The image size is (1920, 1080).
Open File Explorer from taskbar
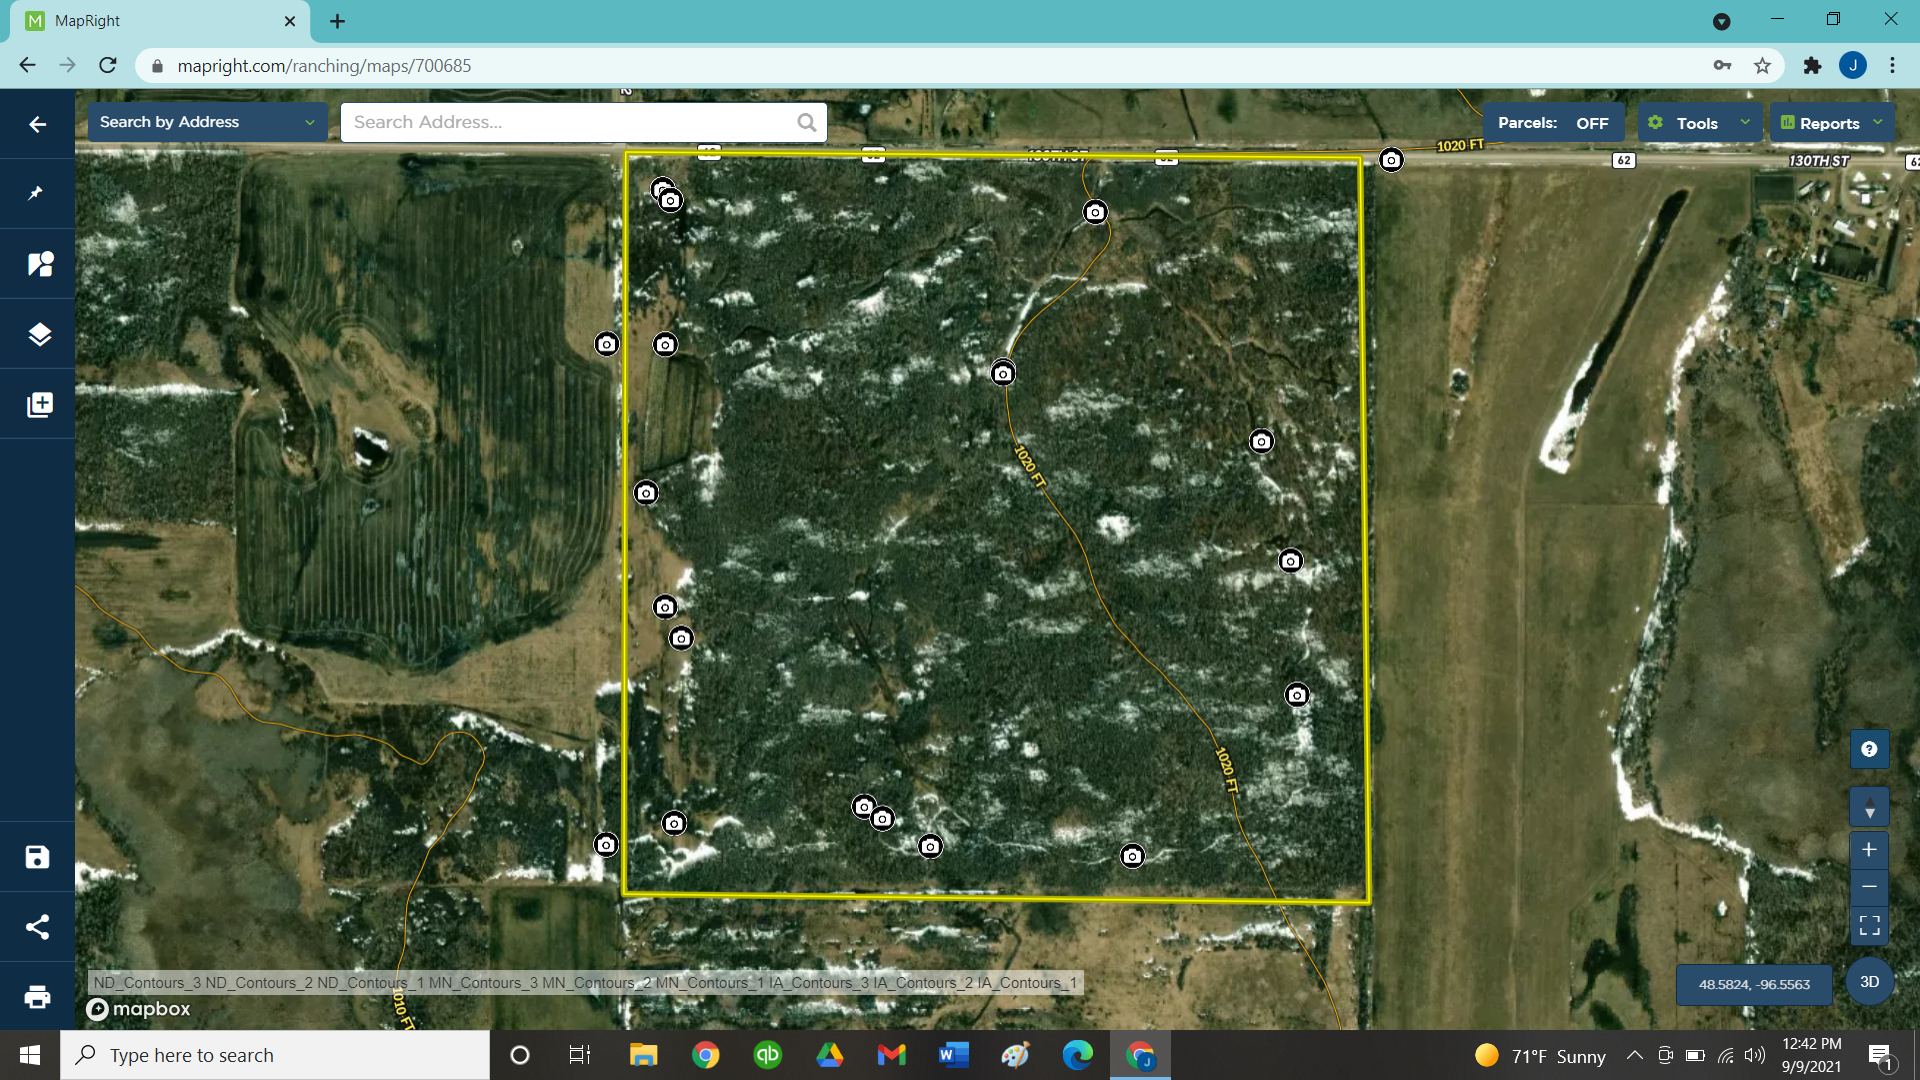coord(643,1055)
